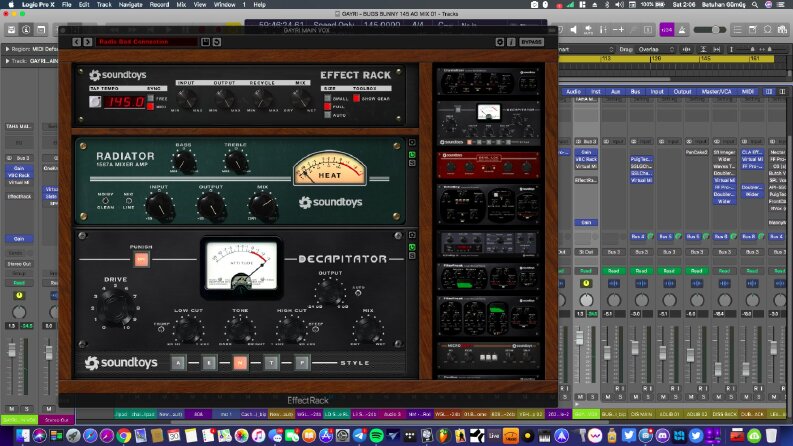Select Auto rack size
Image resolution: width=793 pixels, height=446 pixels.
click(x=328, y=115)
